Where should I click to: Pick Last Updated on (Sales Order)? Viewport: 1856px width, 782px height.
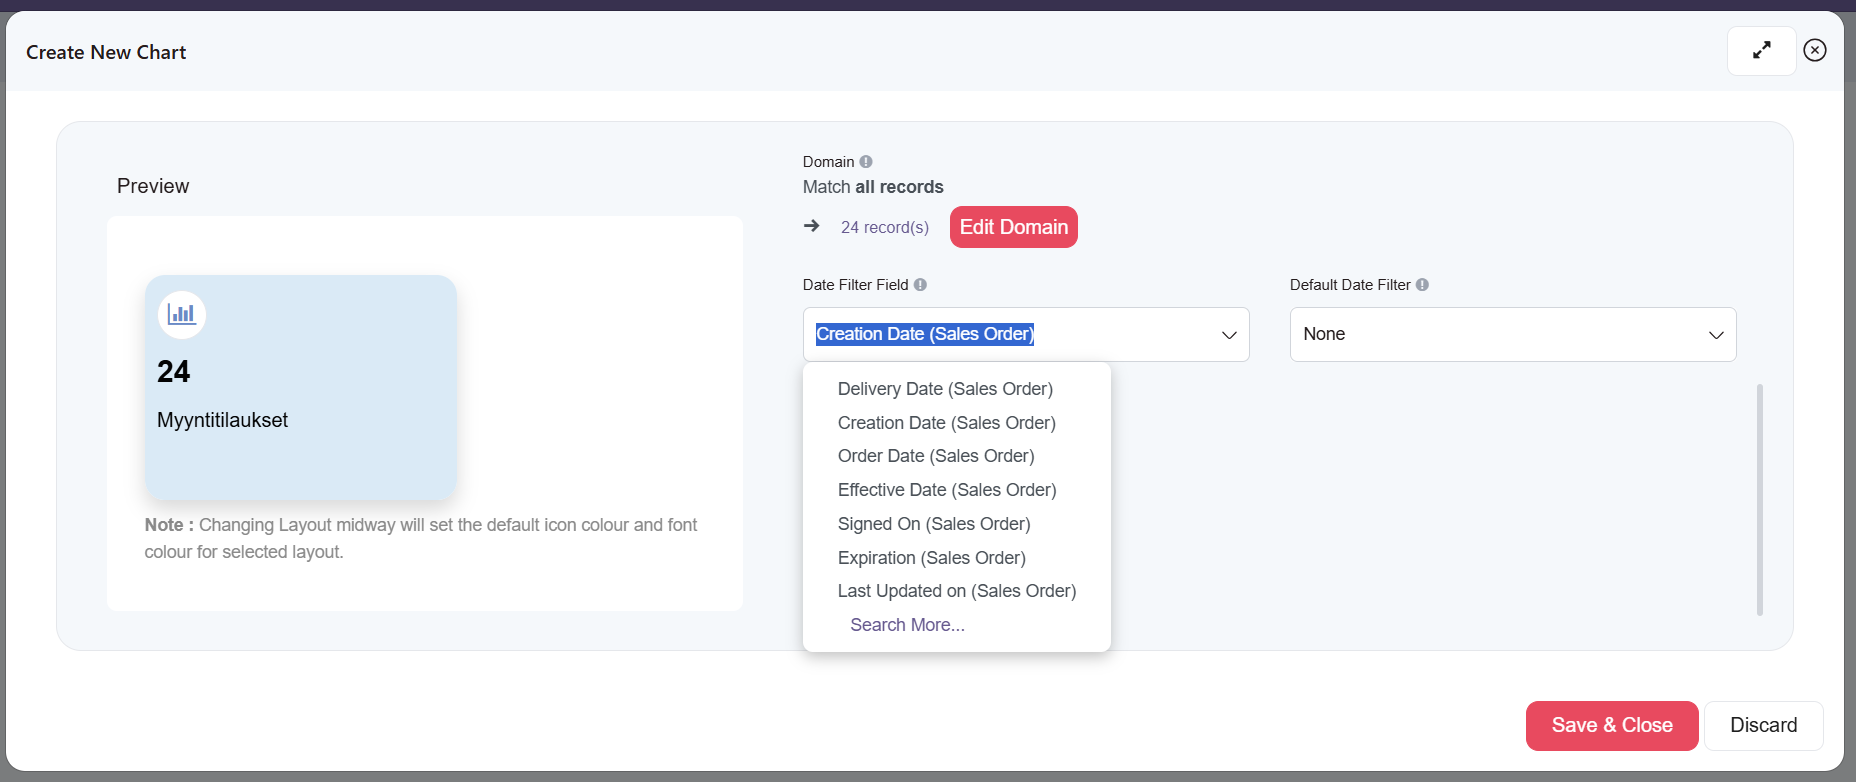pyautogui.click(x=956, y=591)
